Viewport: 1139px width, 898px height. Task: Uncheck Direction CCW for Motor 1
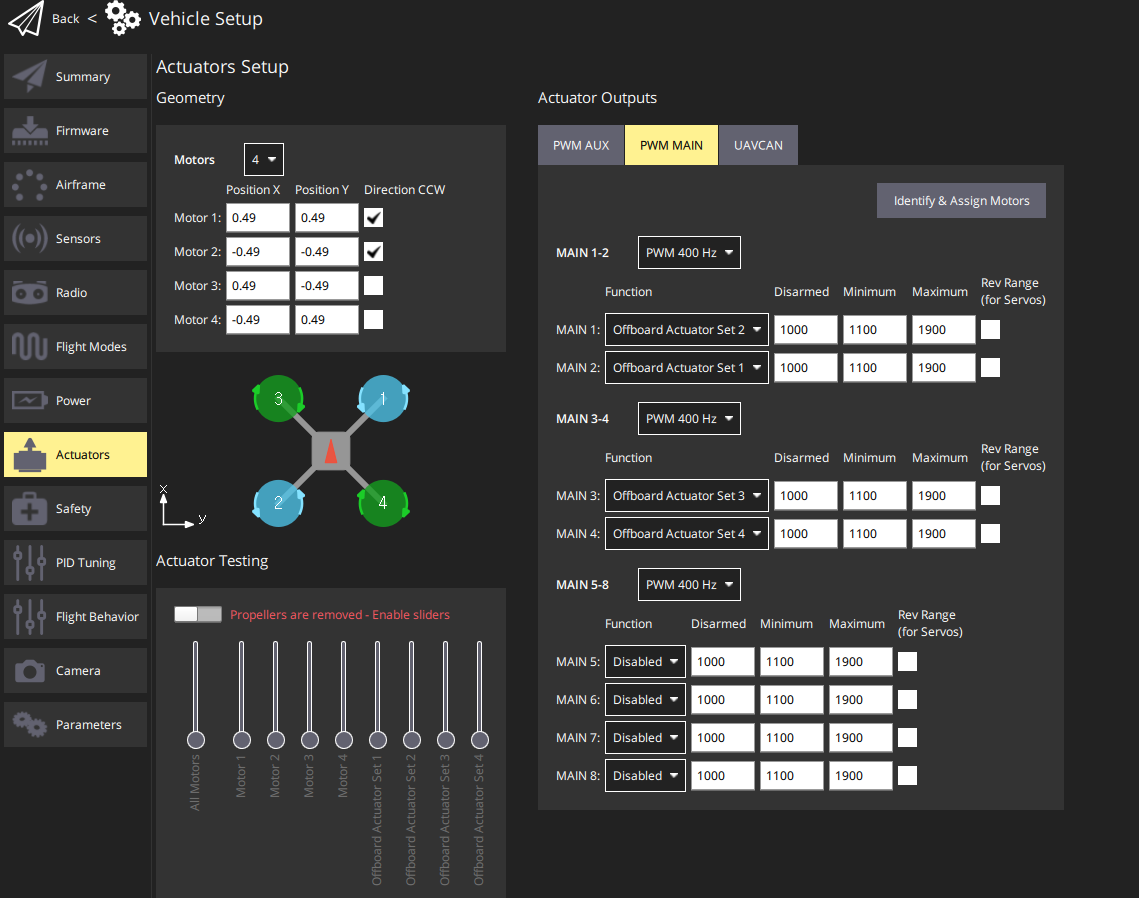373,218
